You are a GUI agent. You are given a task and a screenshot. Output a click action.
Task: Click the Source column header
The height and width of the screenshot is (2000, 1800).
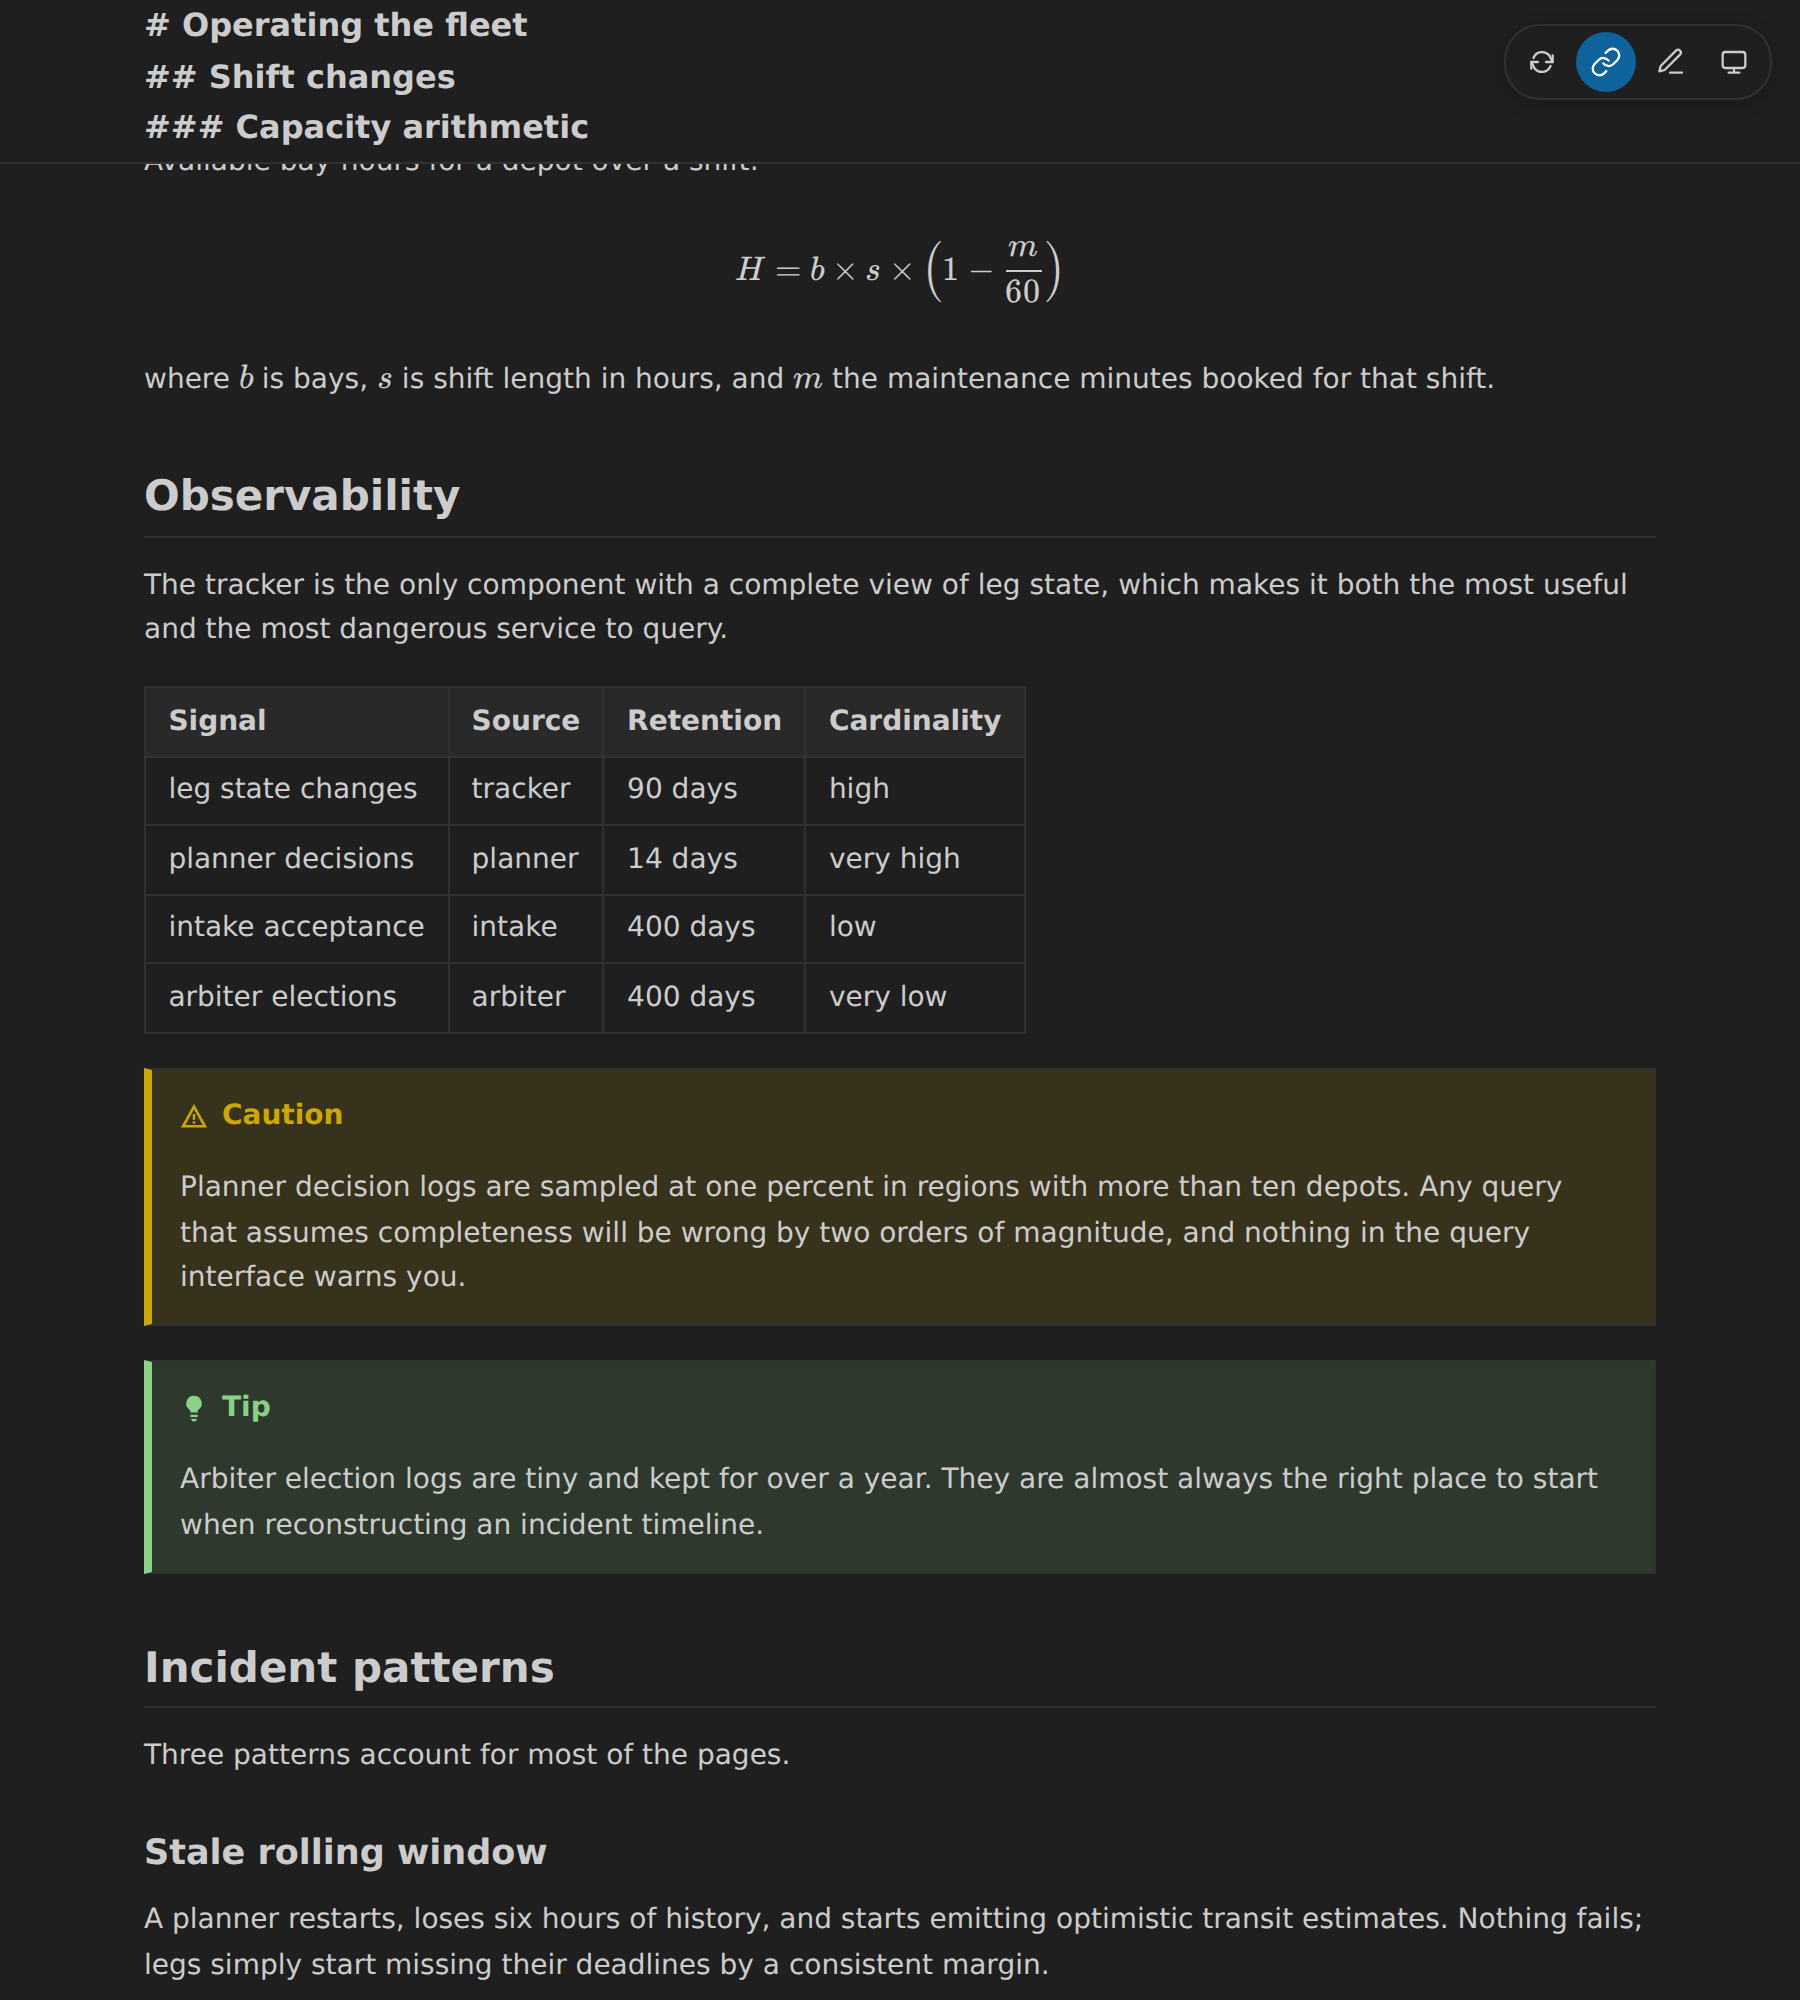(526, 721)
